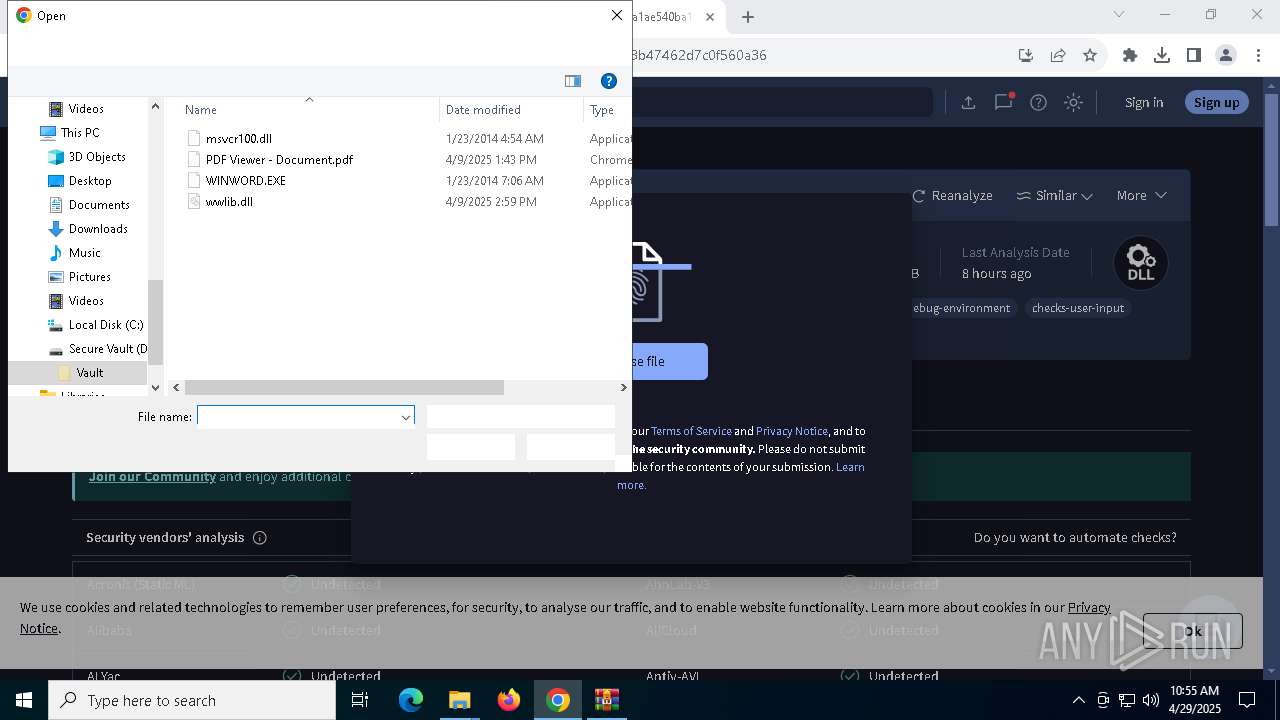1280x720 pixels.
Task: Open VirusTotal notifications icon
Action: point(1004,102)
